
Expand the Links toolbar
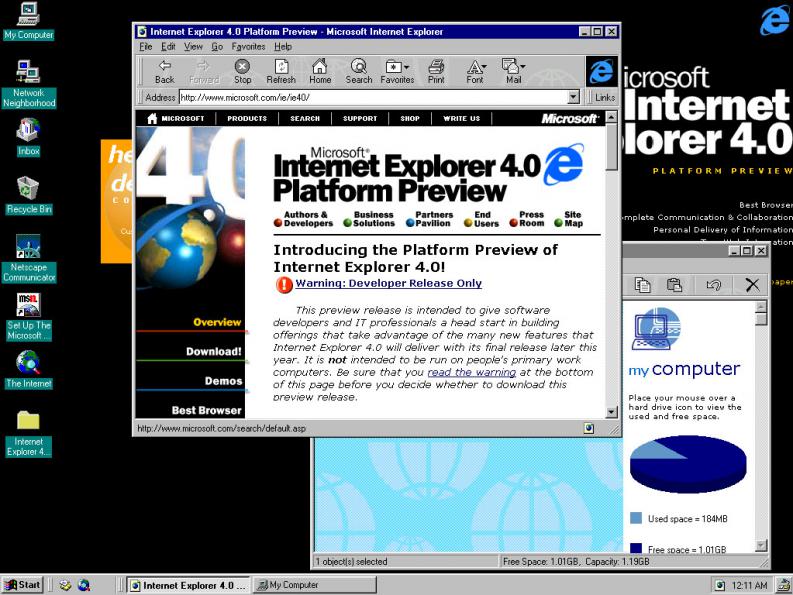click(605, 97)
